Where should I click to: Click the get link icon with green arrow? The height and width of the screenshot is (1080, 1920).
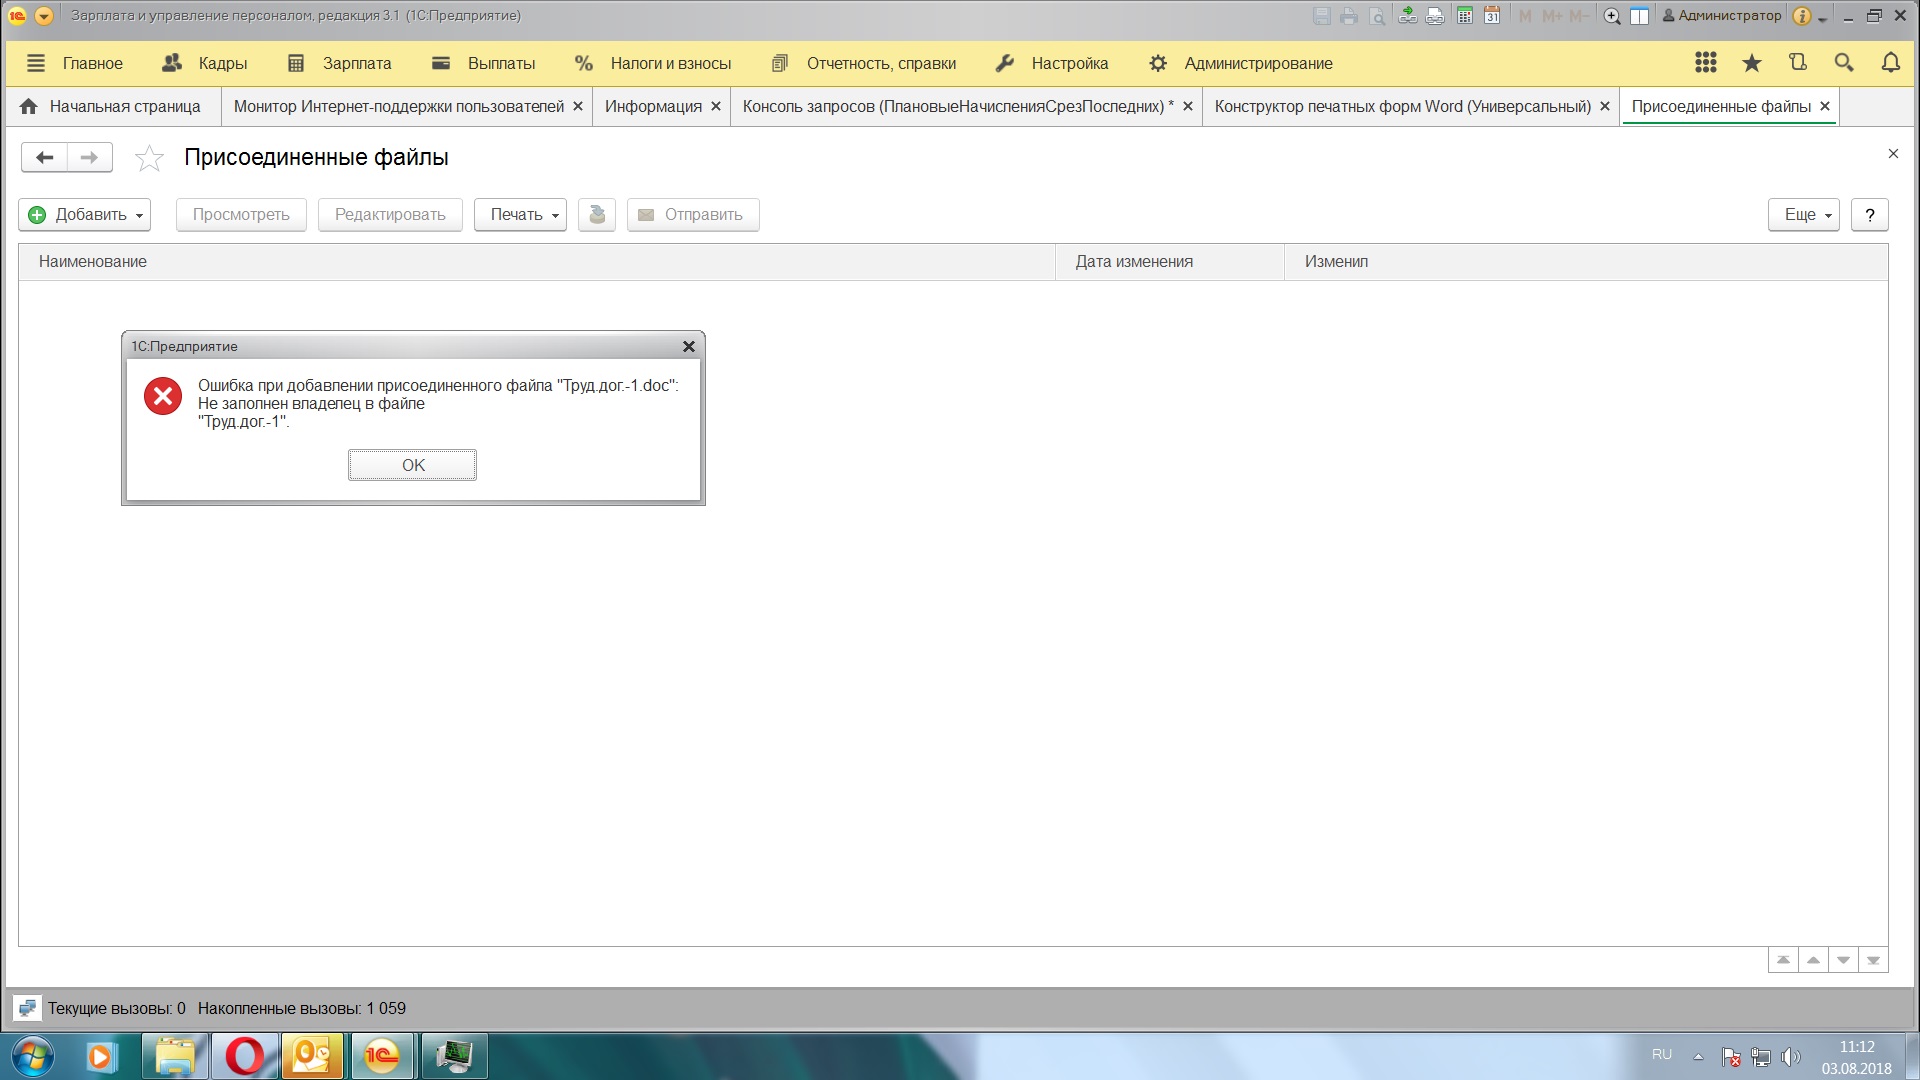[1407, 16]
